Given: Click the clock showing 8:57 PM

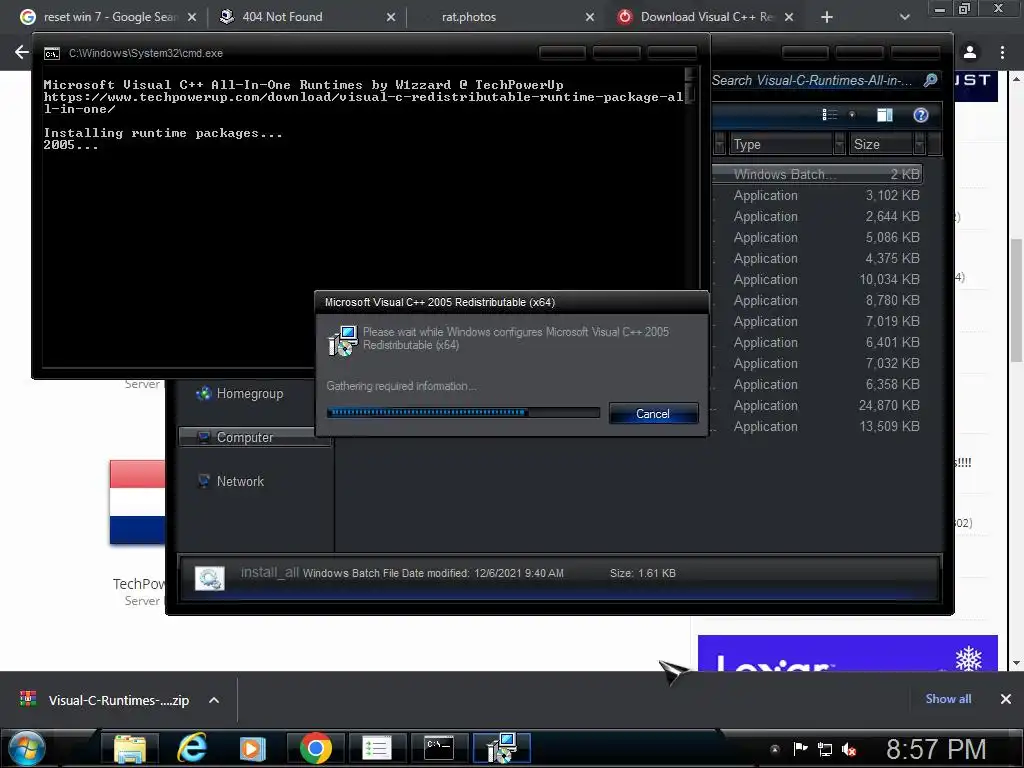Looking at the screenshot, I should coord(936,749).
